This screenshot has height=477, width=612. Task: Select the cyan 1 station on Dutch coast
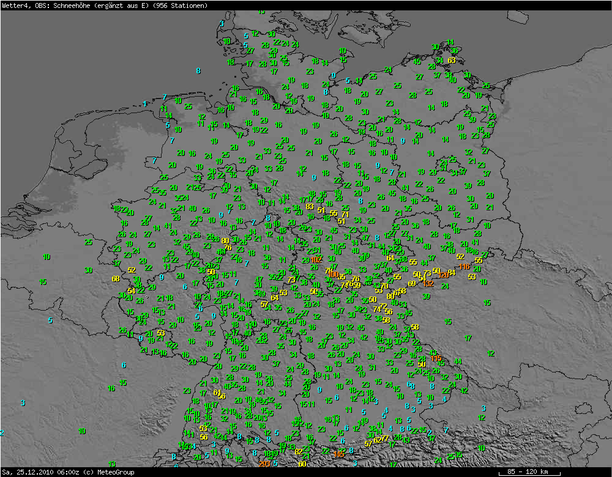145,103
